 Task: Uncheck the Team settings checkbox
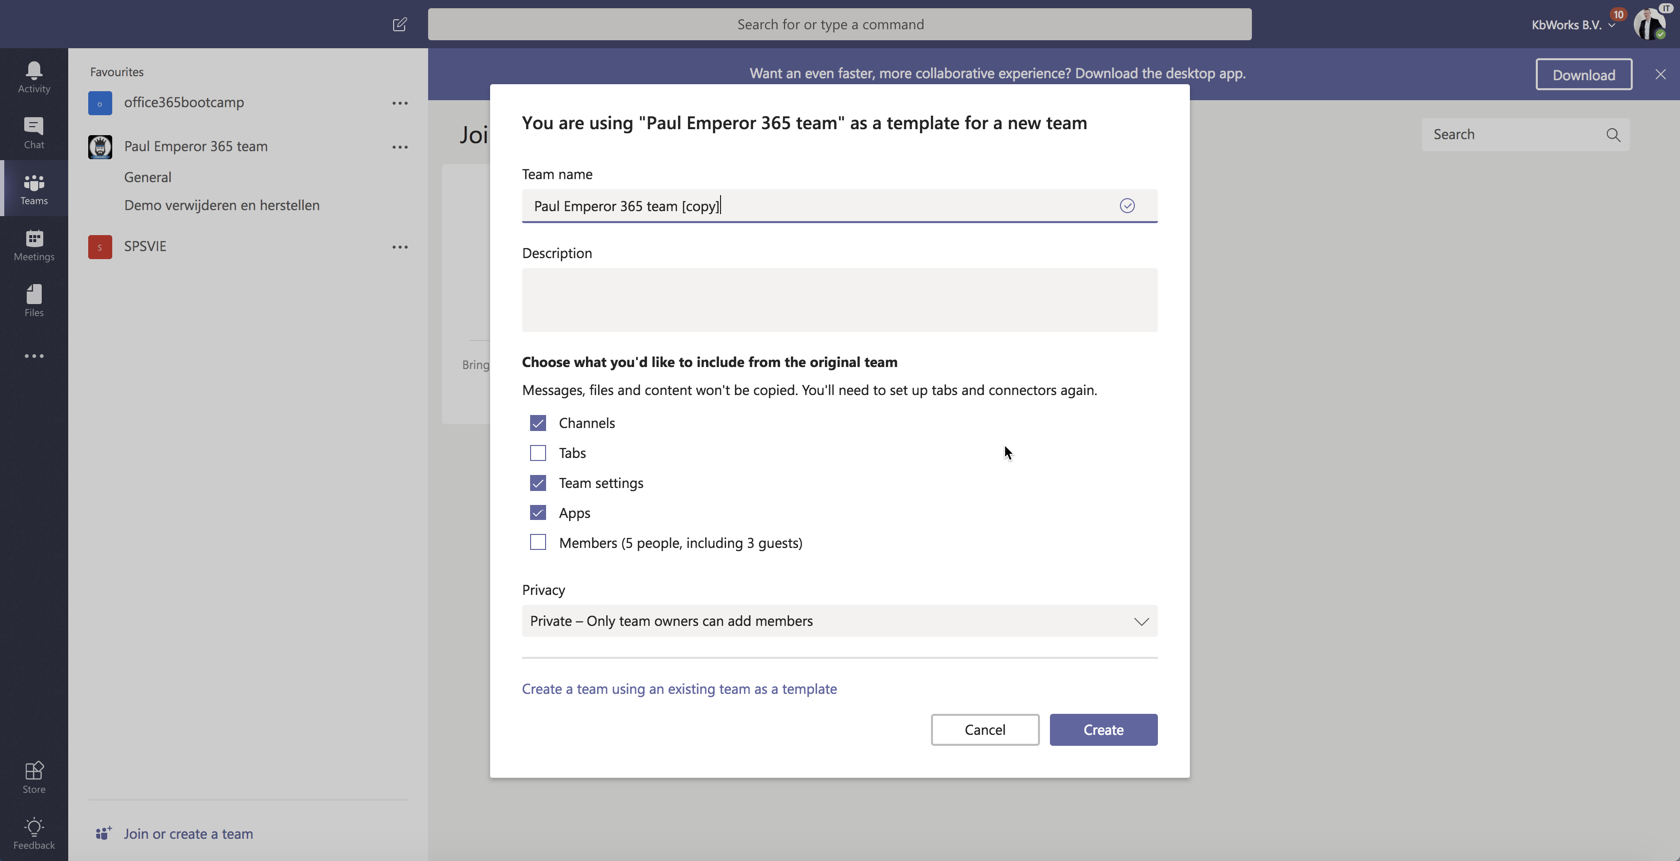538,483
